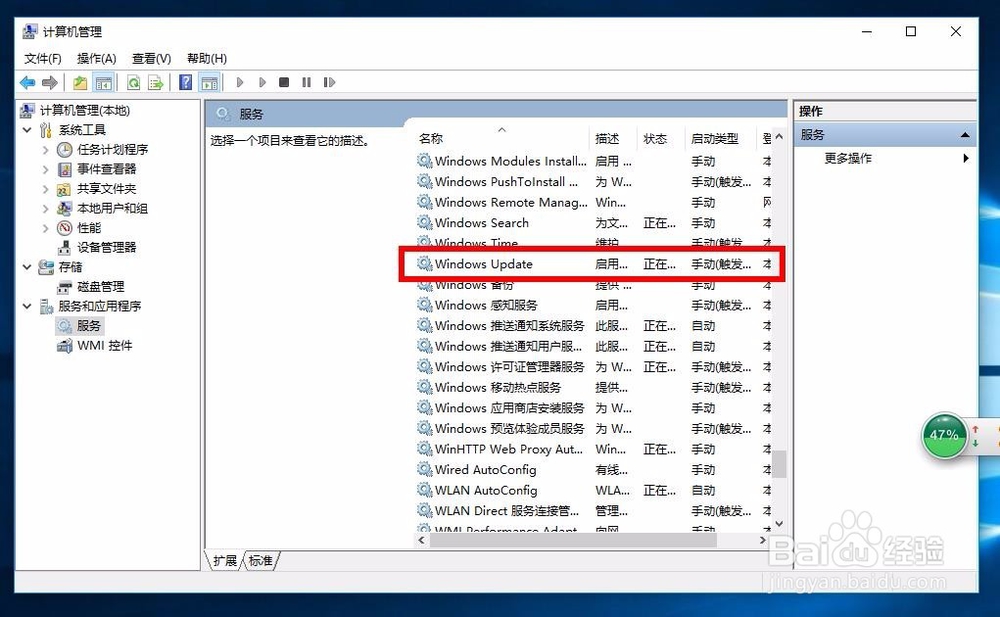
Task: Expand the 性能 node chevron
Action: [x=45, y=228]
